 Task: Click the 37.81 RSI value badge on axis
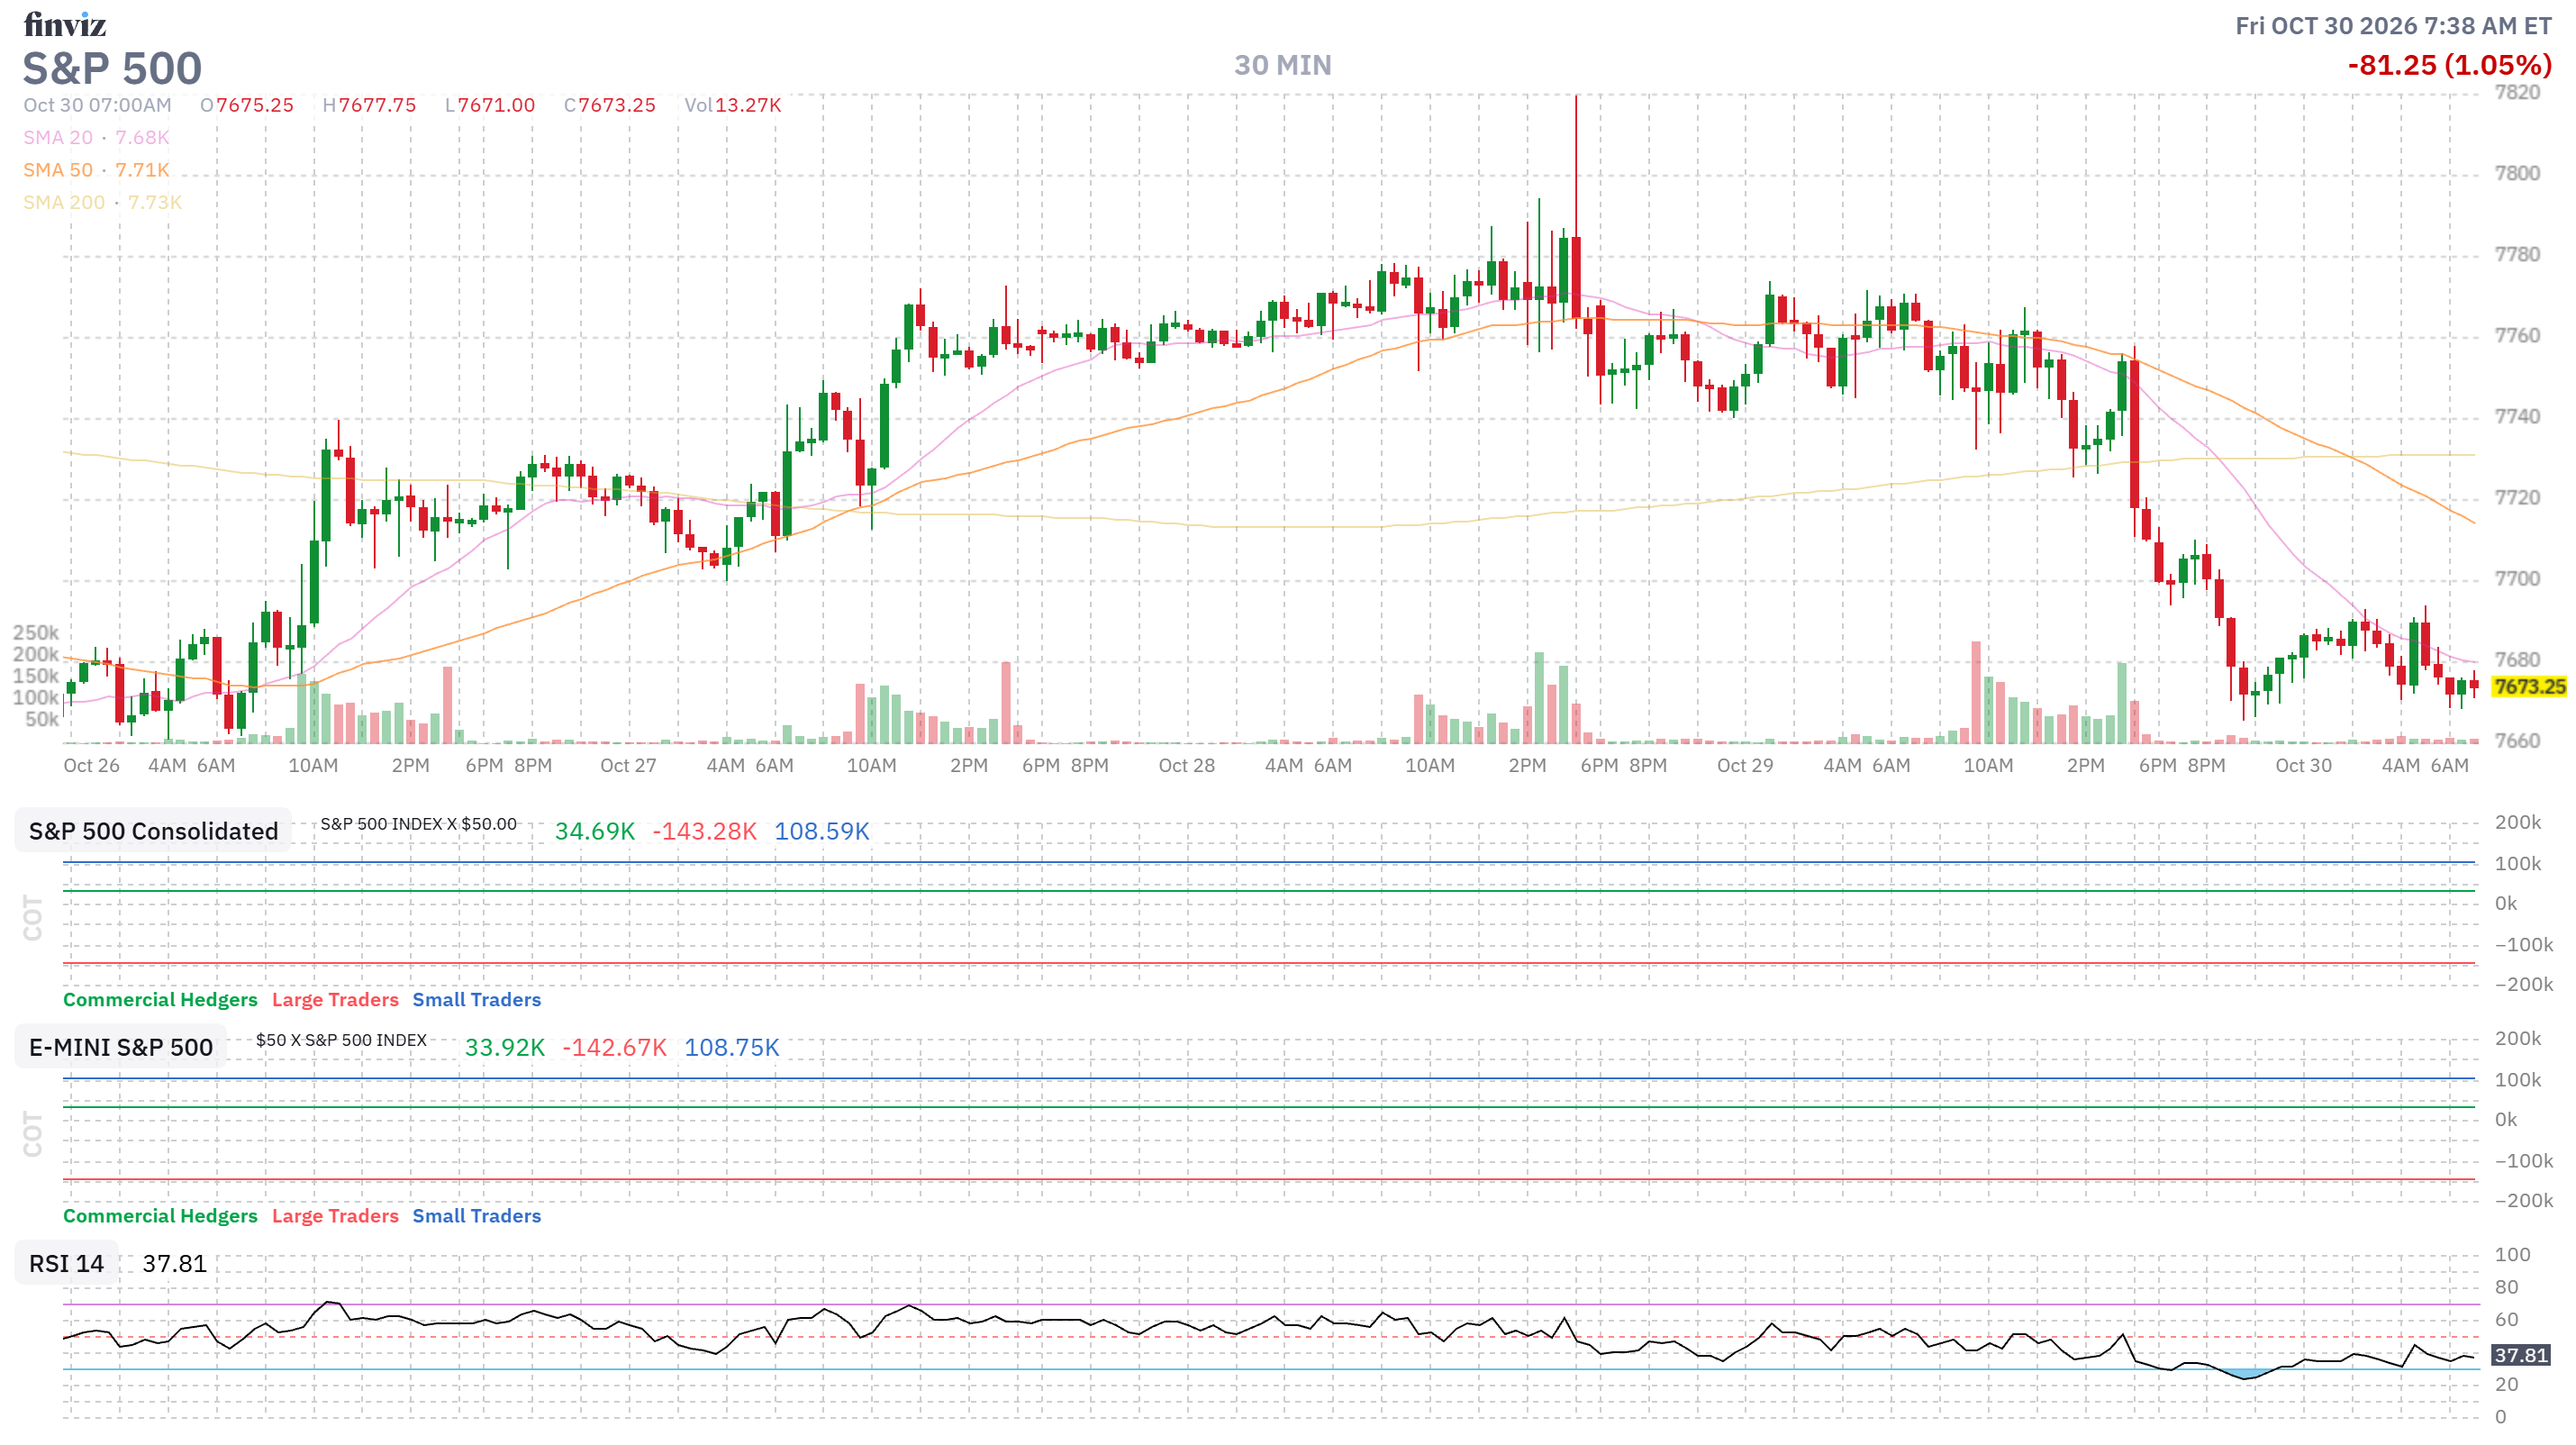(2521, 1355)
